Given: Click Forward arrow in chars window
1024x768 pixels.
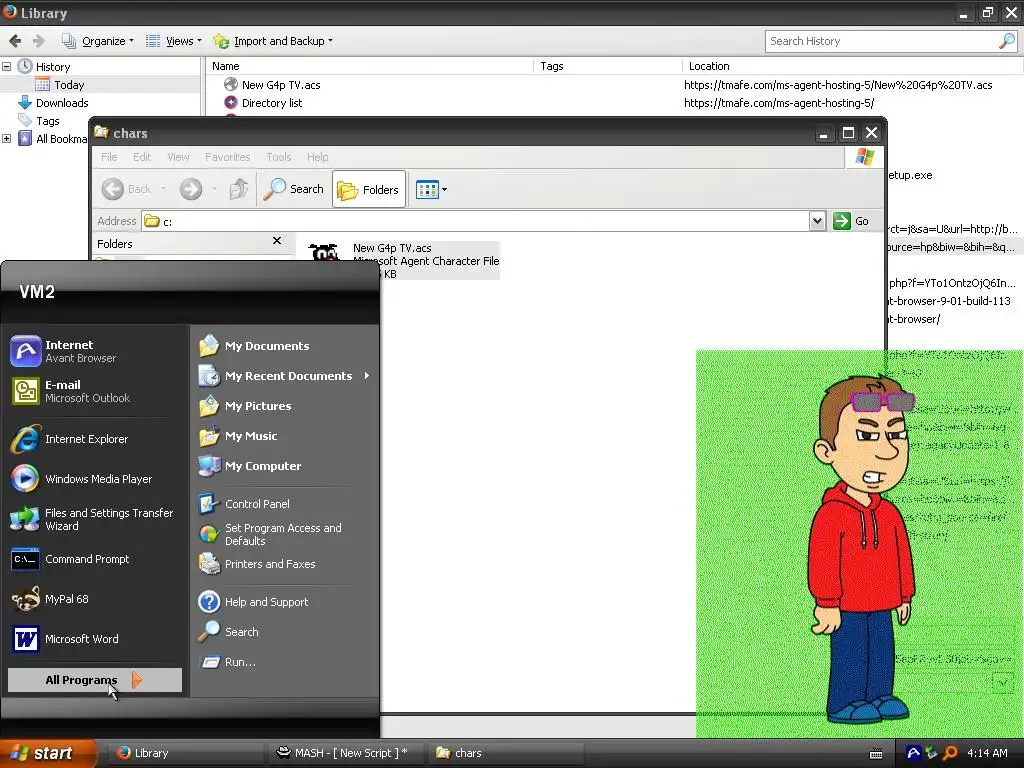Looking at the screenshot, I should point(191,189).
